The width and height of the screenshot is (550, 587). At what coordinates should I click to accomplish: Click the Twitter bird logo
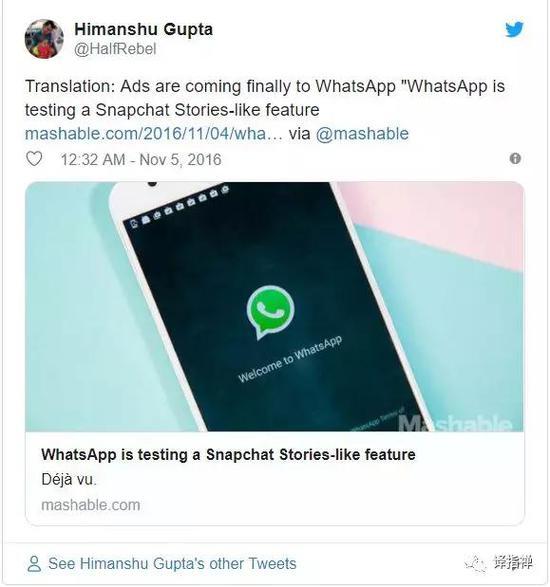pyautogui.click(x=514, y=29)
